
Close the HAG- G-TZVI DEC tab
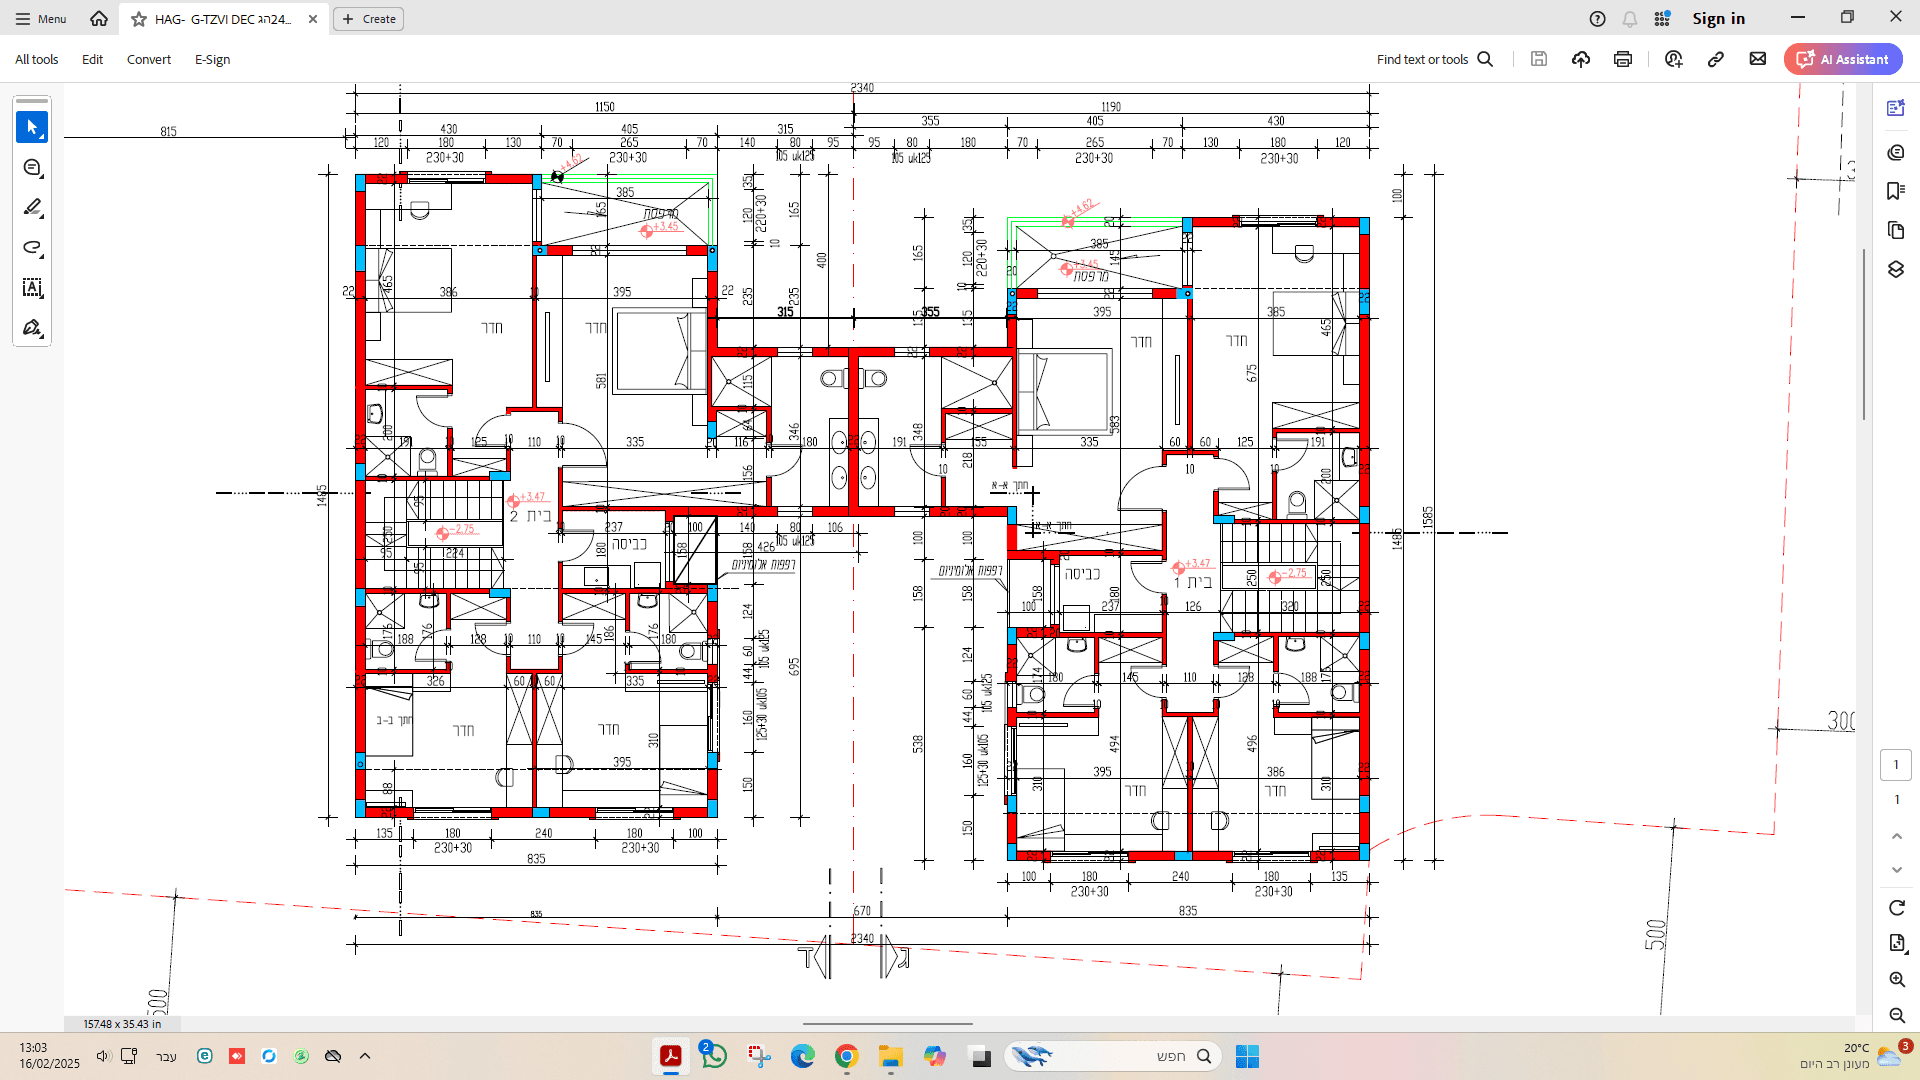click(313, 19)
